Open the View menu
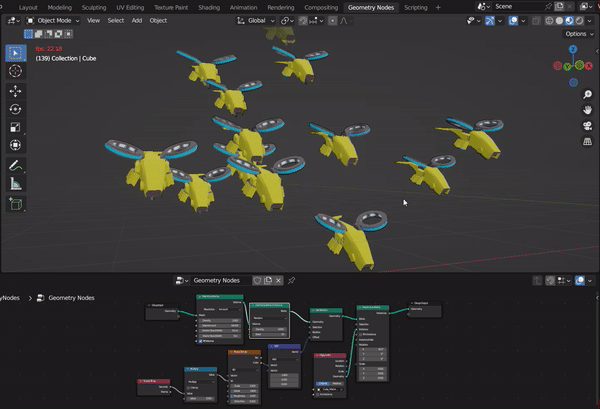The image size is (600, 409). click(x=93, y=21)
